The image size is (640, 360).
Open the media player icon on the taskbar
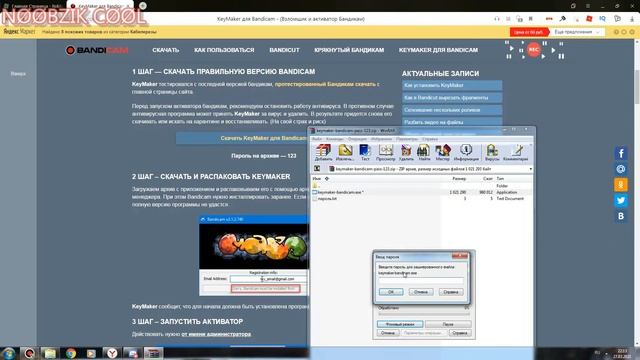(x=91, y=353)
